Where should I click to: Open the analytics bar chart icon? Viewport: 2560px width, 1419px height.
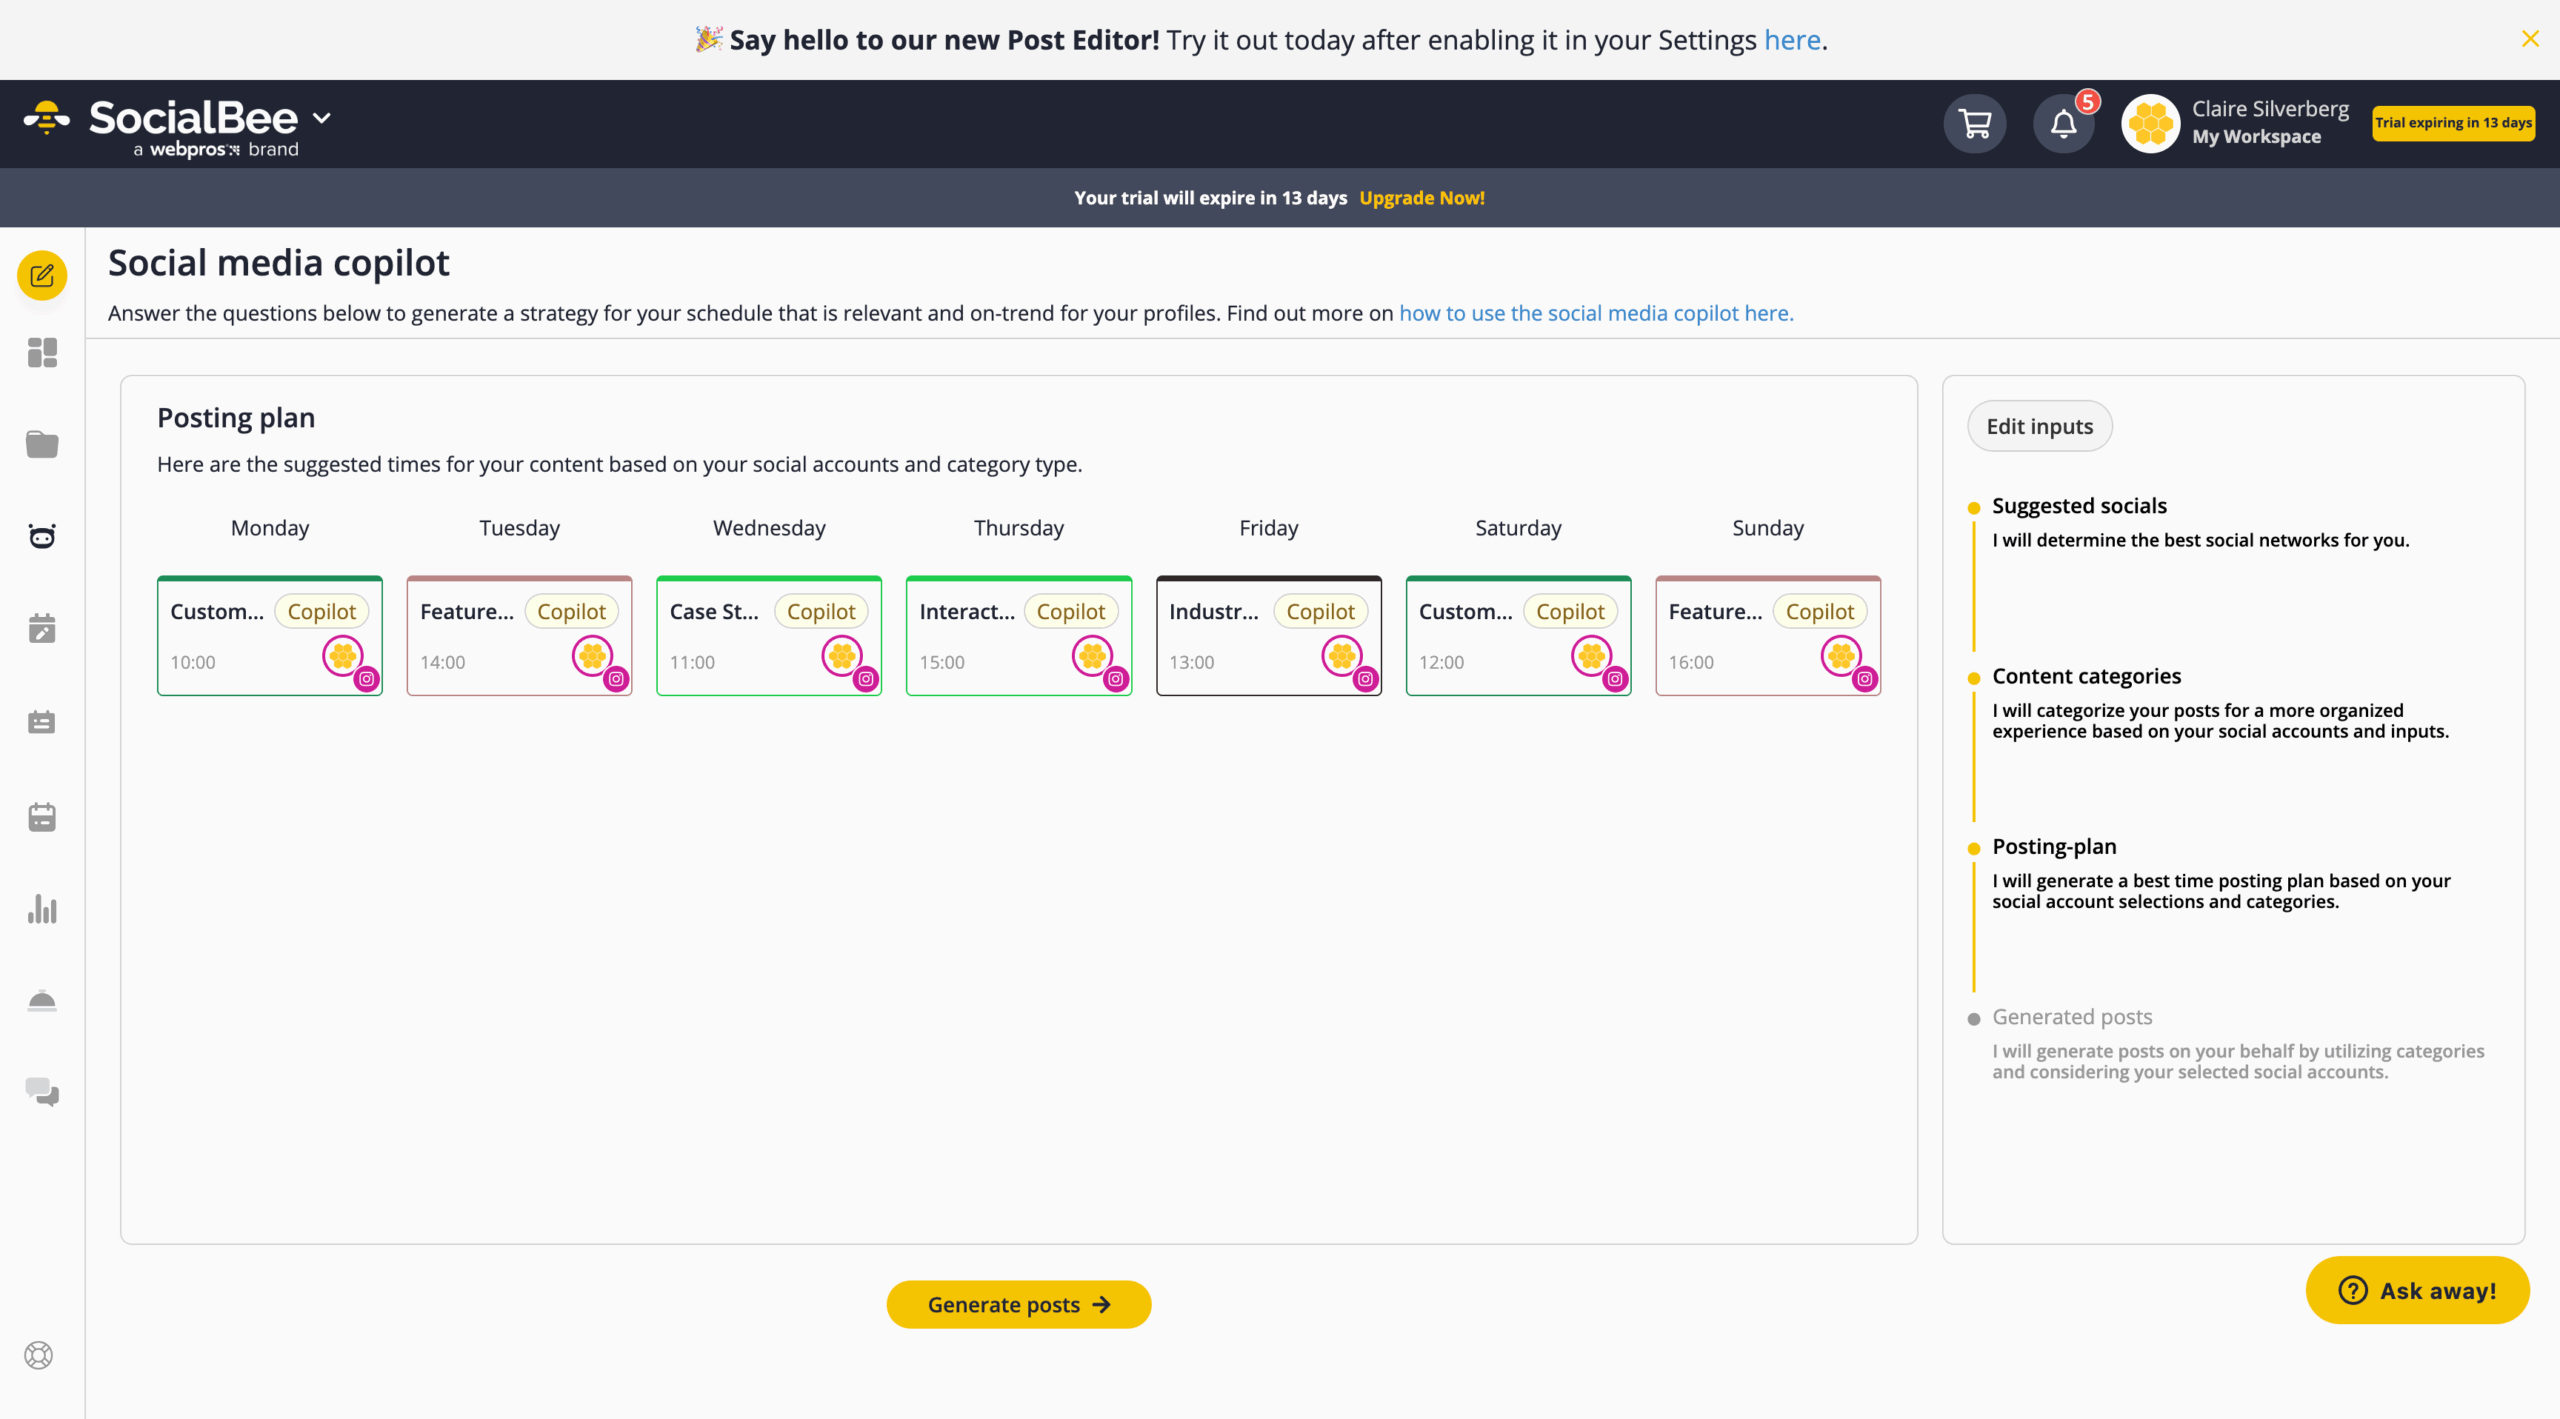pos(41,908)
